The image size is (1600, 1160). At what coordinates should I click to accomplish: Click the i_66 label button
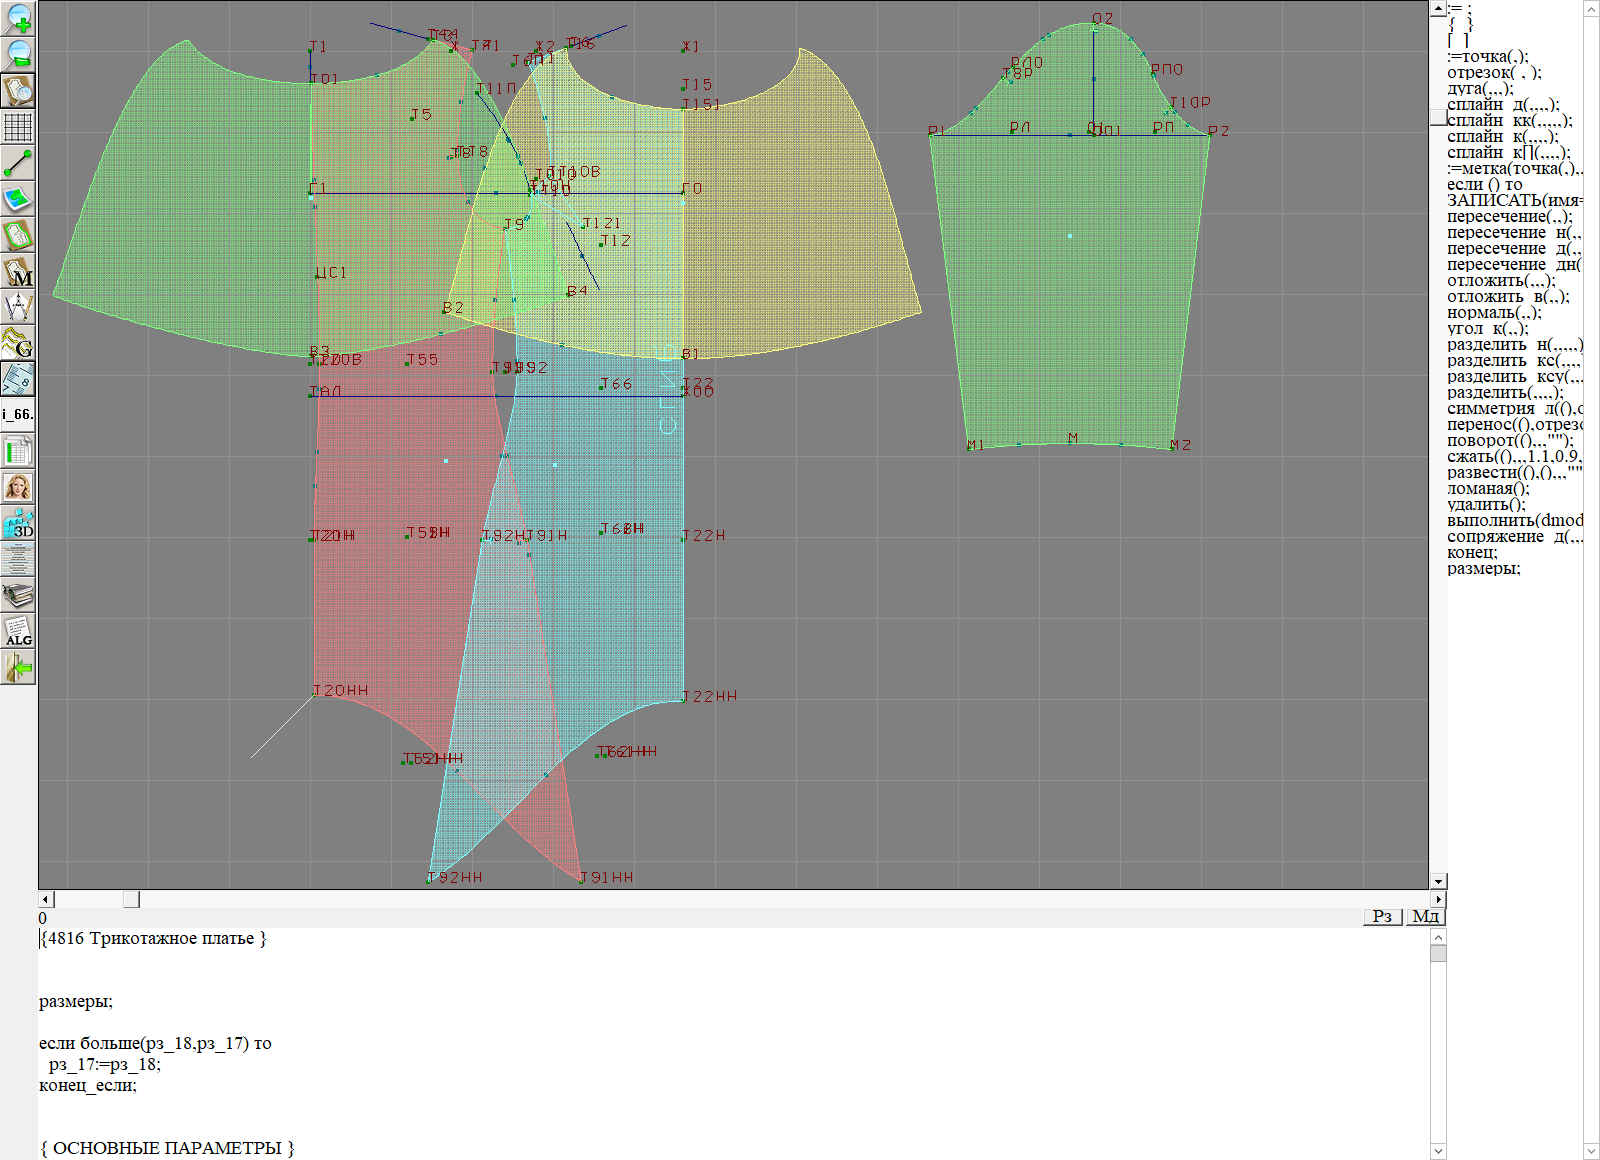tap(18, 414)
